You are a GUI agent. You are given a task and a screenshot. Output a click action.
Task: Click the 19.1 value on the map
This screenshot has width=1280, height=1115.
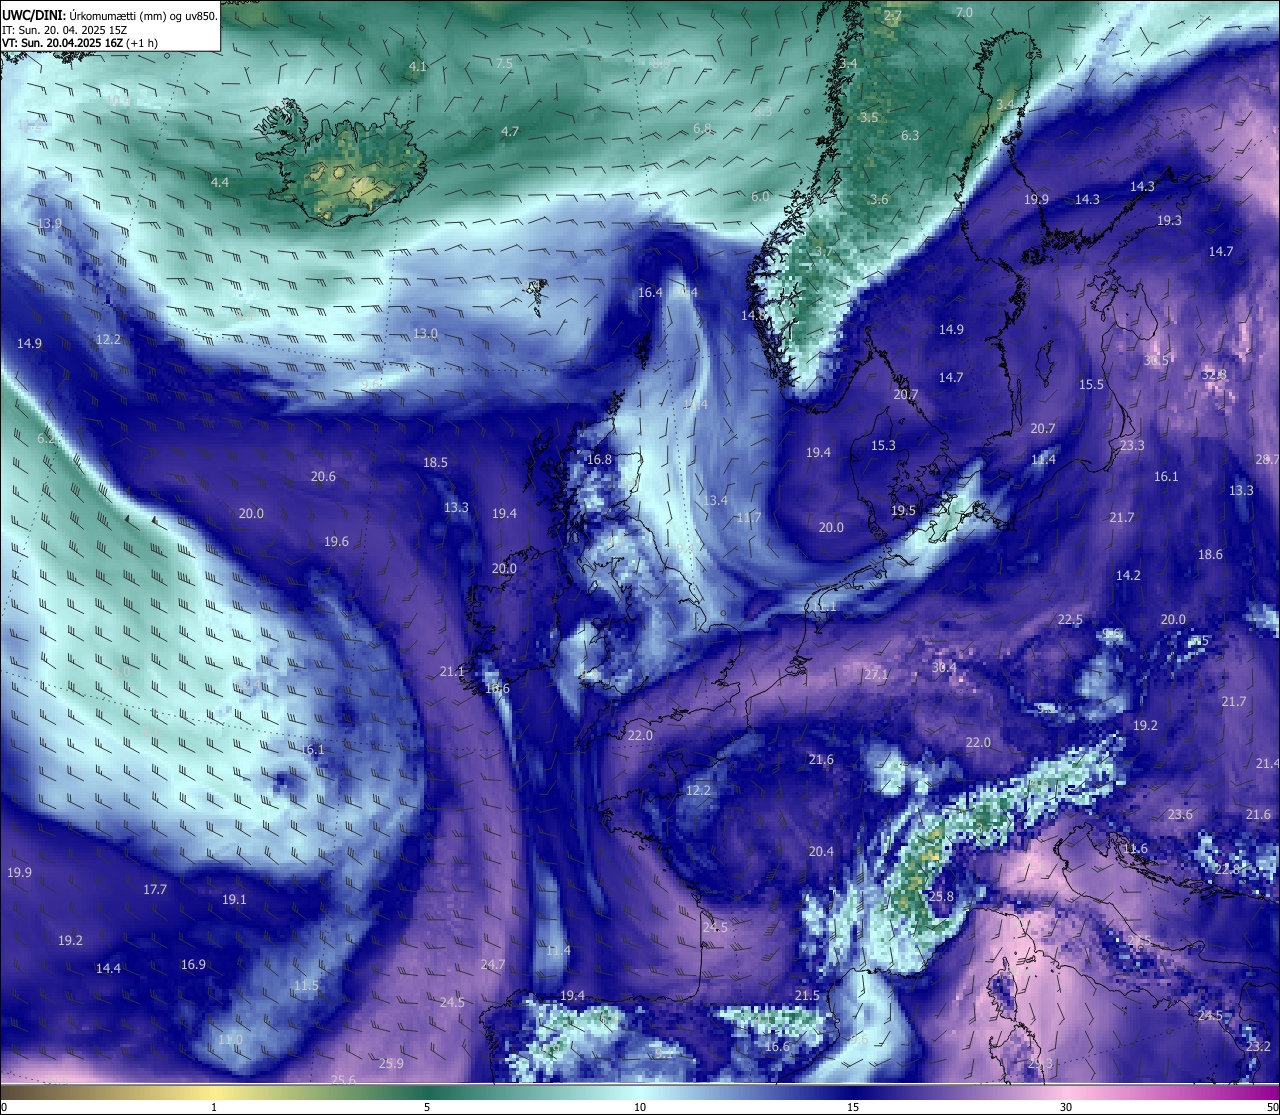[x=234, y=900]
